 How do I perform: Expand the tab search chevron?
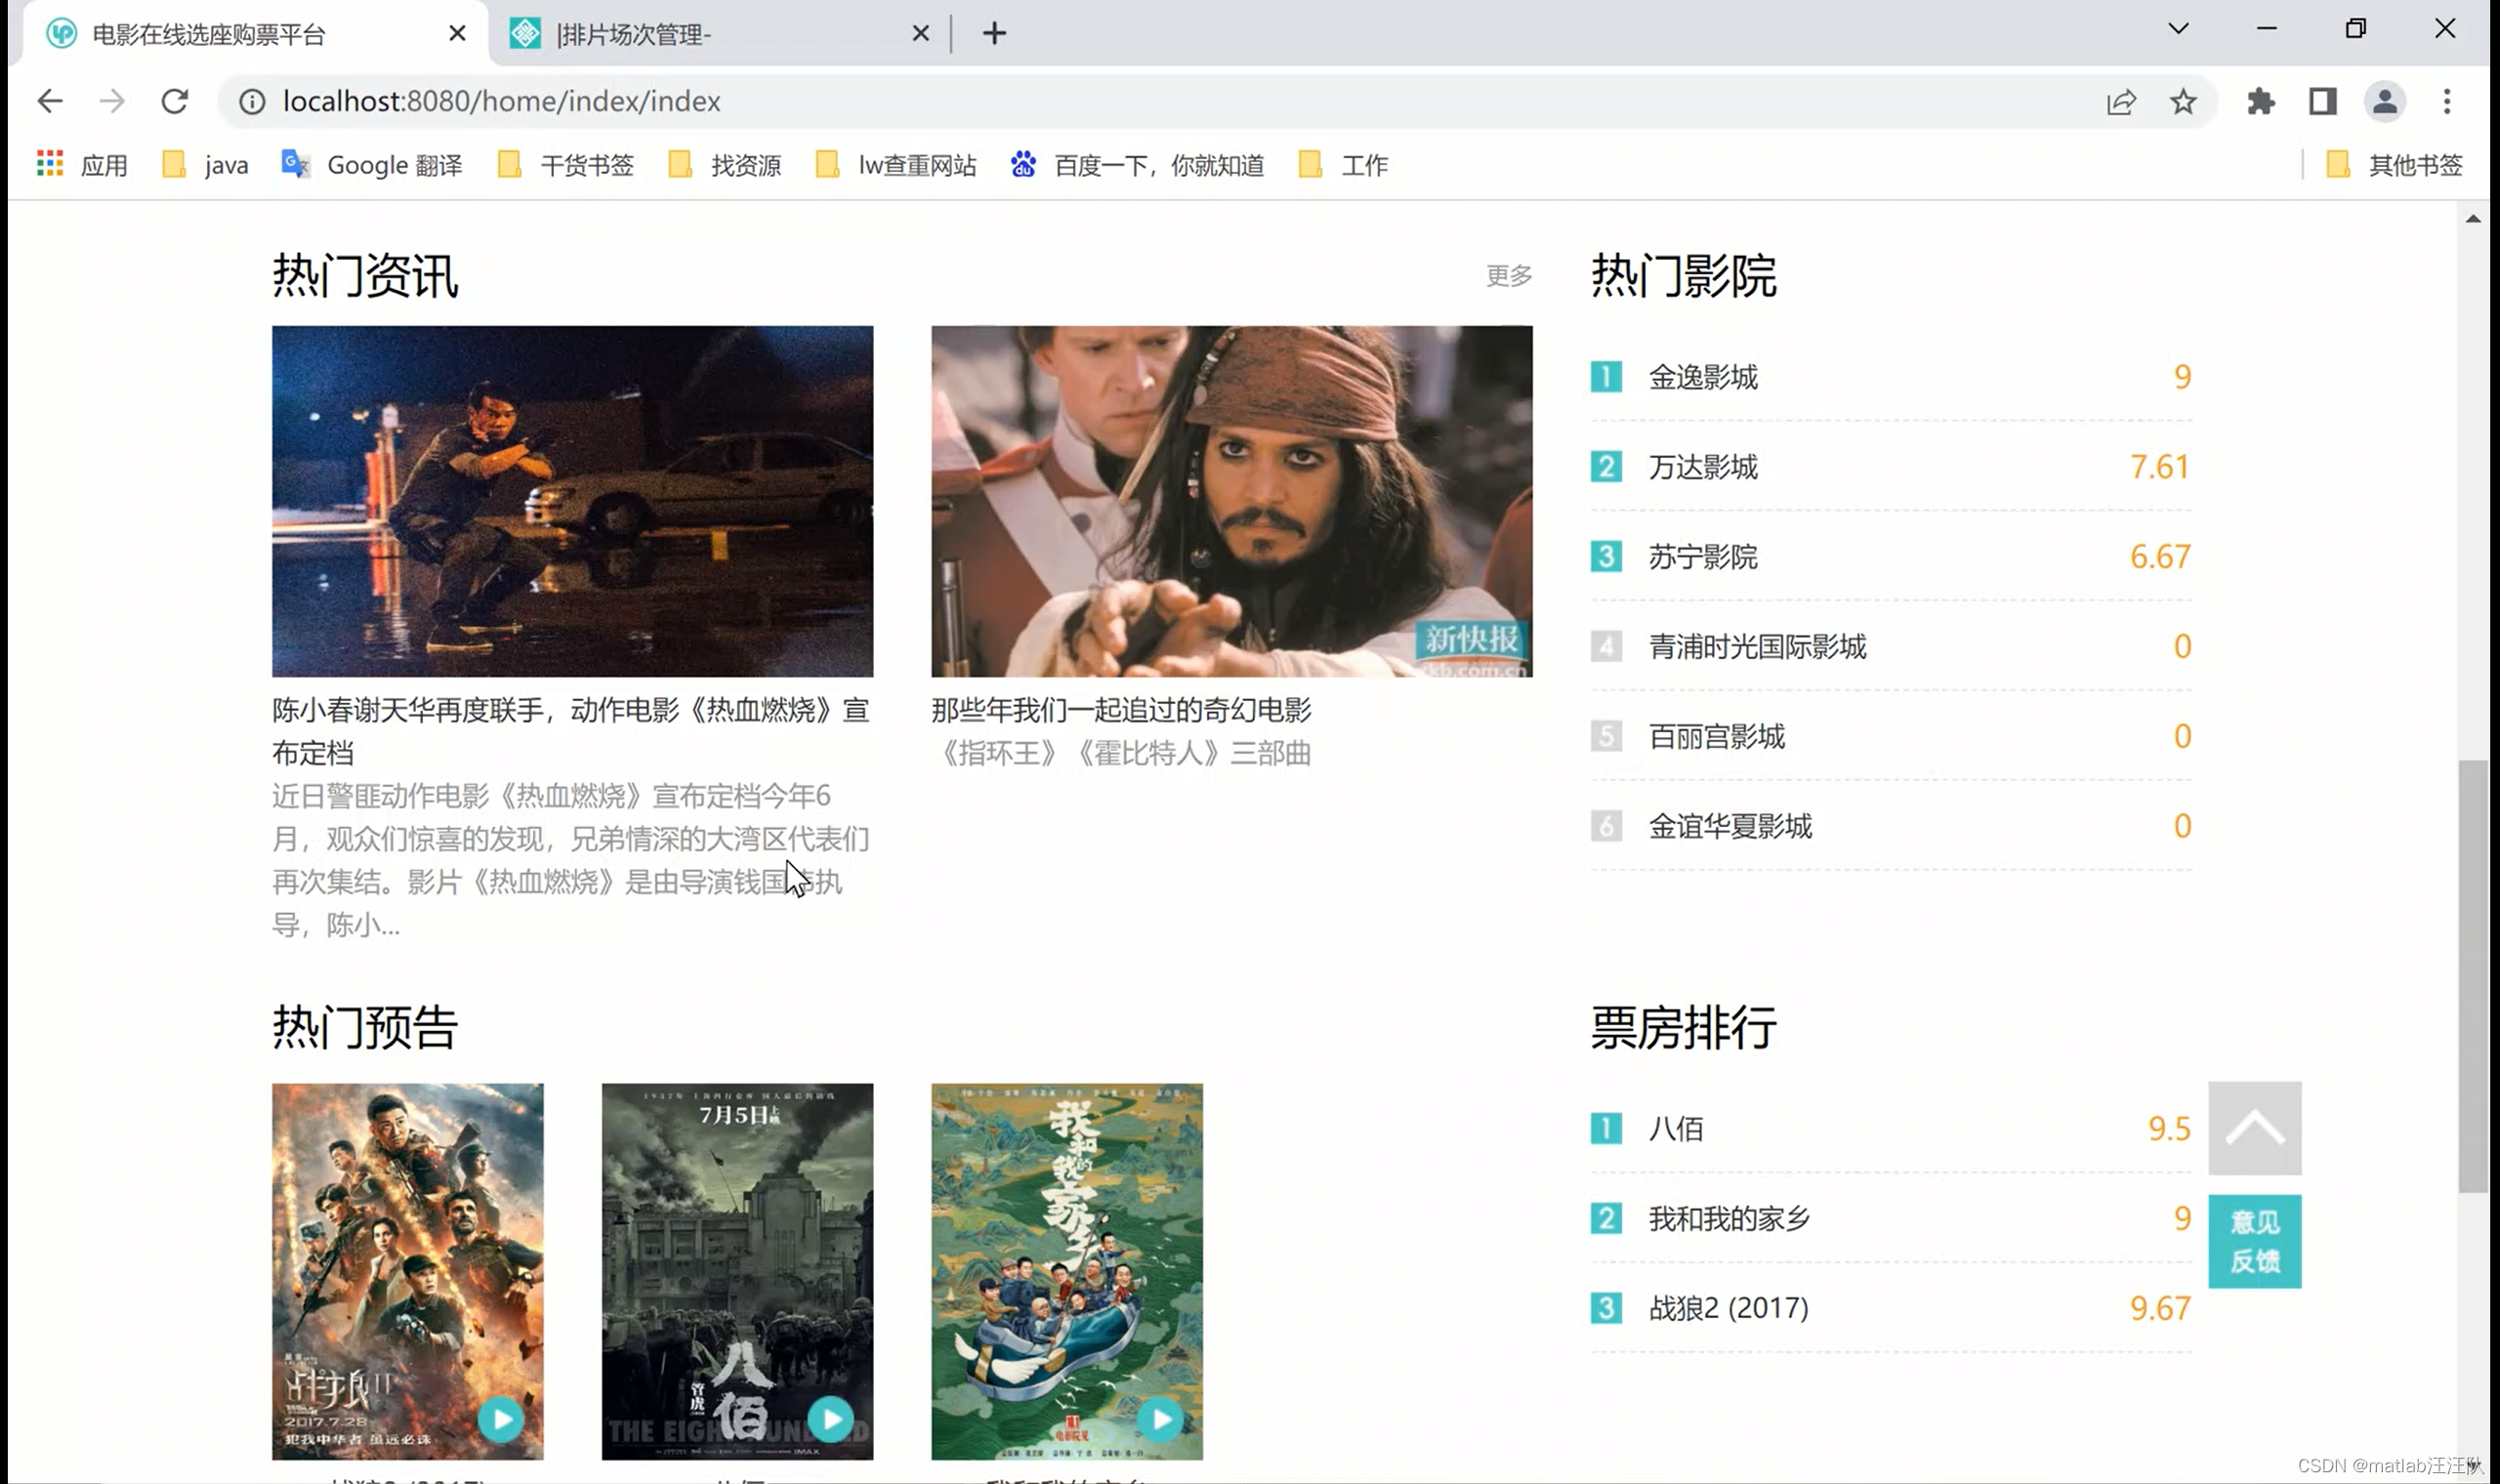[2178, 29]
